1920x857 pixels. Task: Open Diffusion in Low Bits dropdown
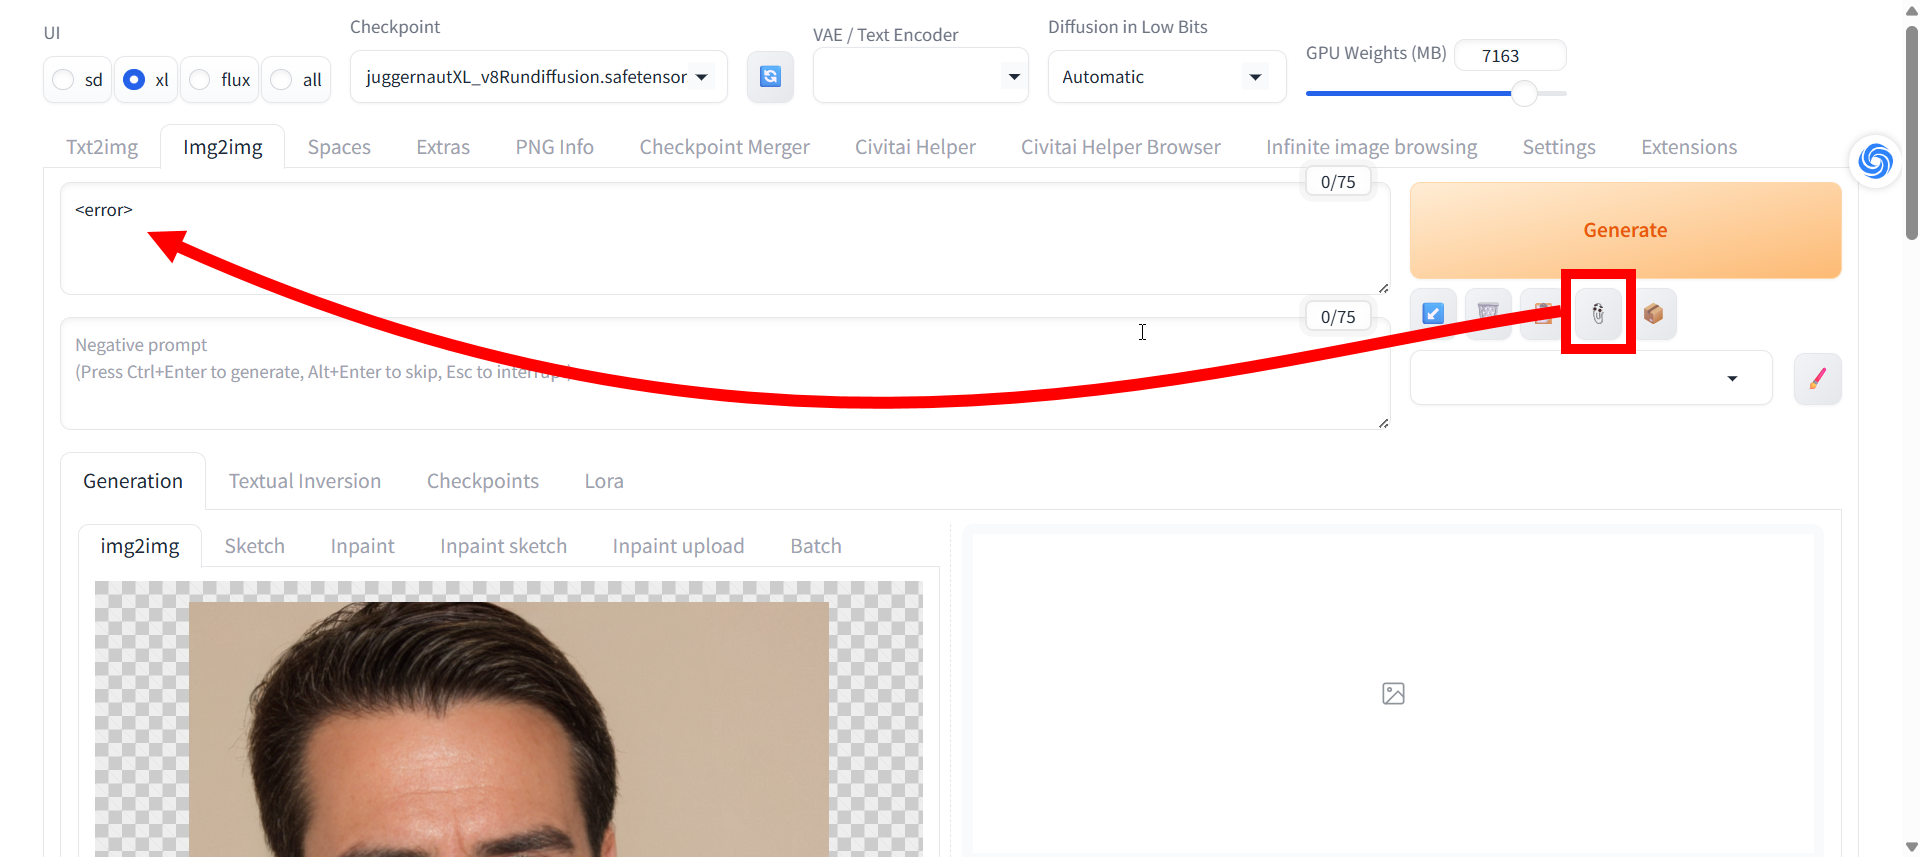click(1165, 77)
